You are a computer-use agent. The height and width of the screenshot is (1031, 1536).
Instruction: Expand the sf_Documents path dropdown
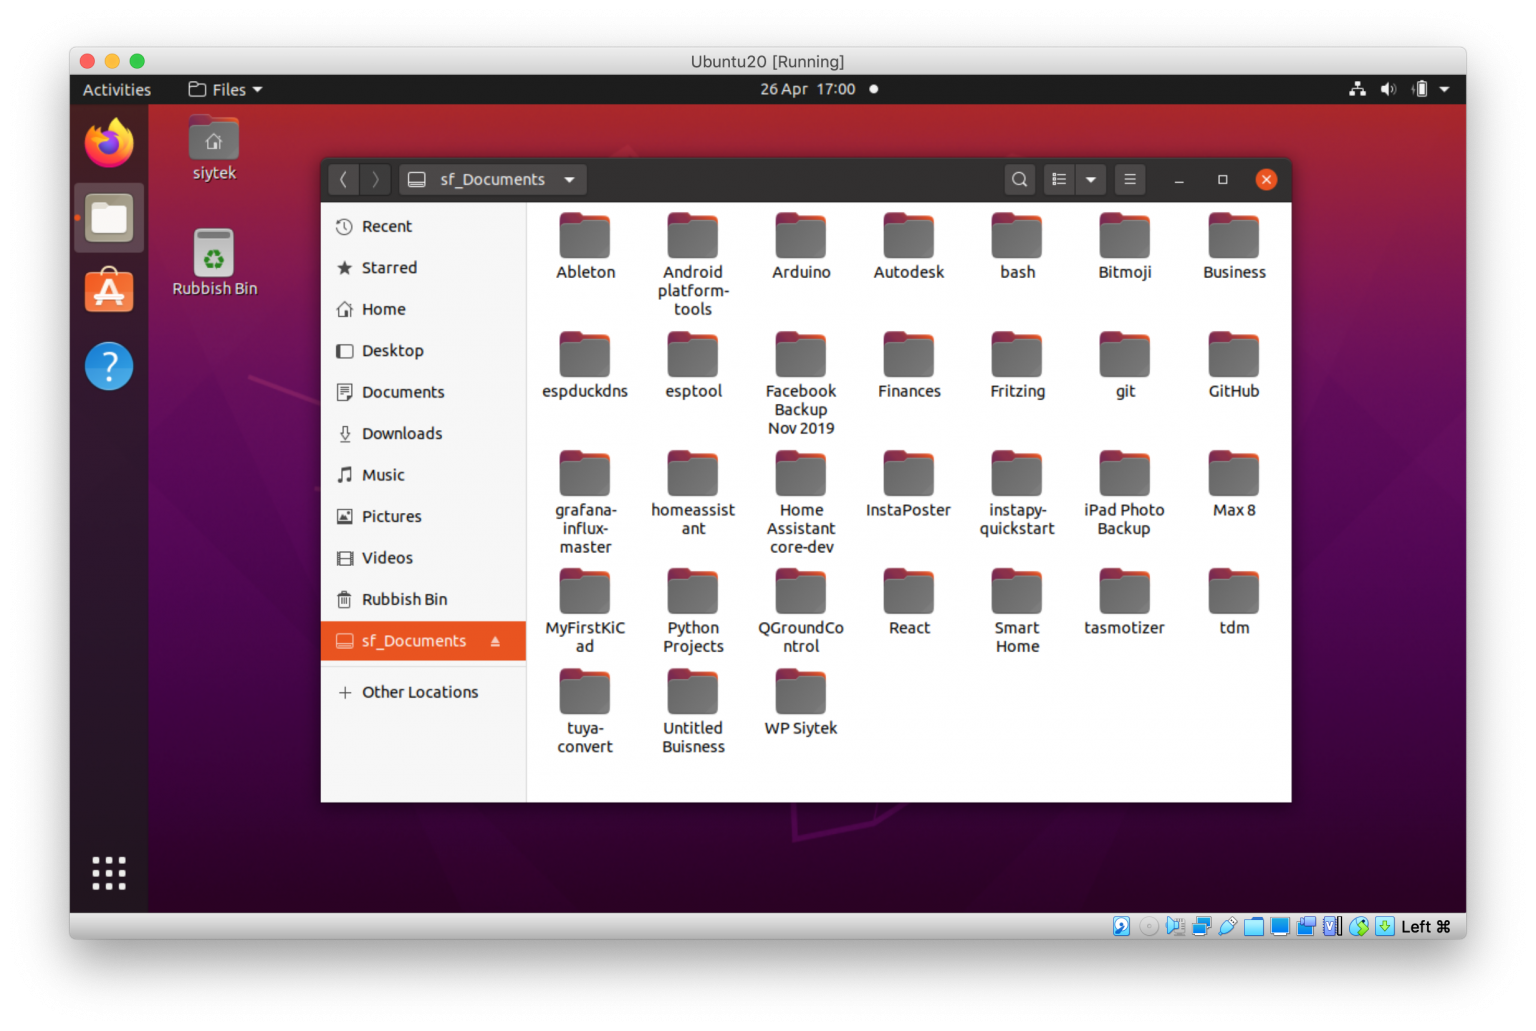click(x=569, y=180)
